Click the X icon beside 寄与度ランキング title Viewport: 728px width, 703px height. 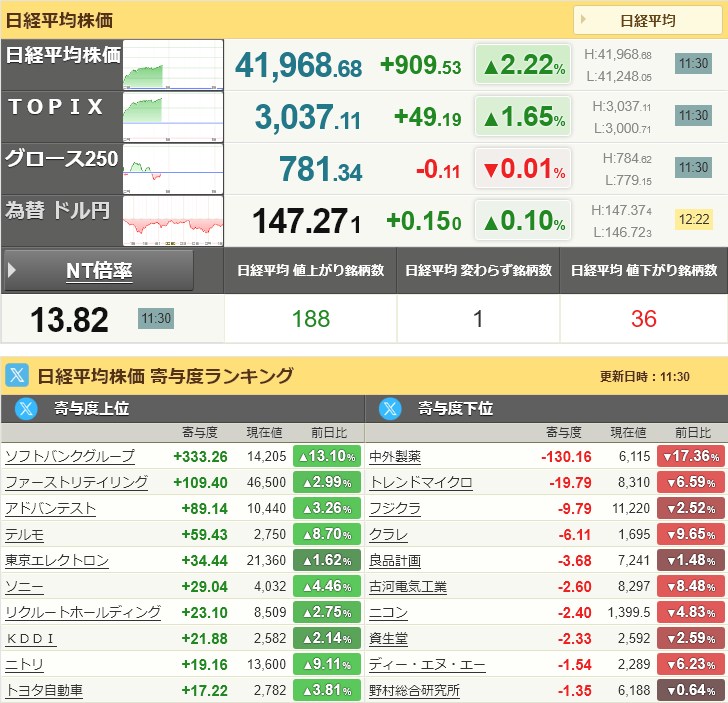[17, 375]
